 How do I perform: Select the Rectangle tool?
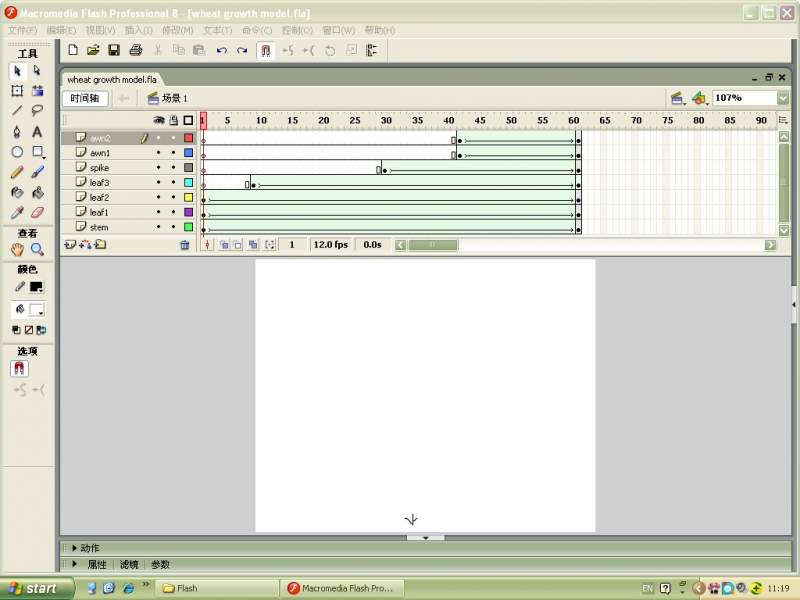point(37,152)
